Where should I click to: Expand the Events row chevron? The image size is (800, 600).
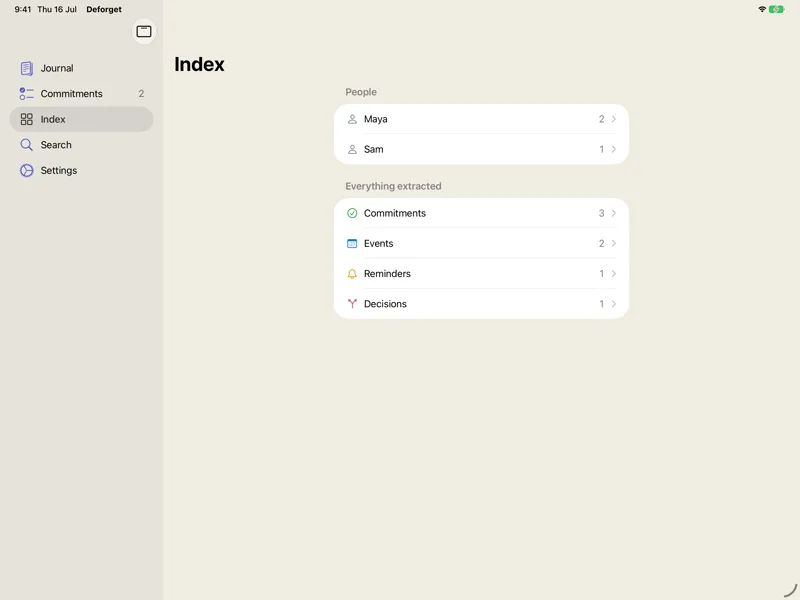point(614,243)
